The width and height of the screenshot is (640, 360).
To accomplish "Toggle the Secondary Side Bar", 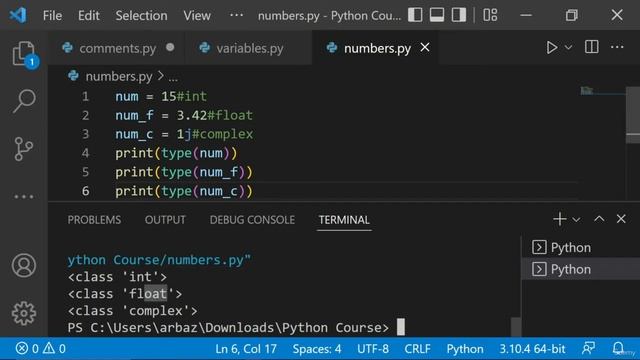I will pyautogui.click(x=459, y=15).
